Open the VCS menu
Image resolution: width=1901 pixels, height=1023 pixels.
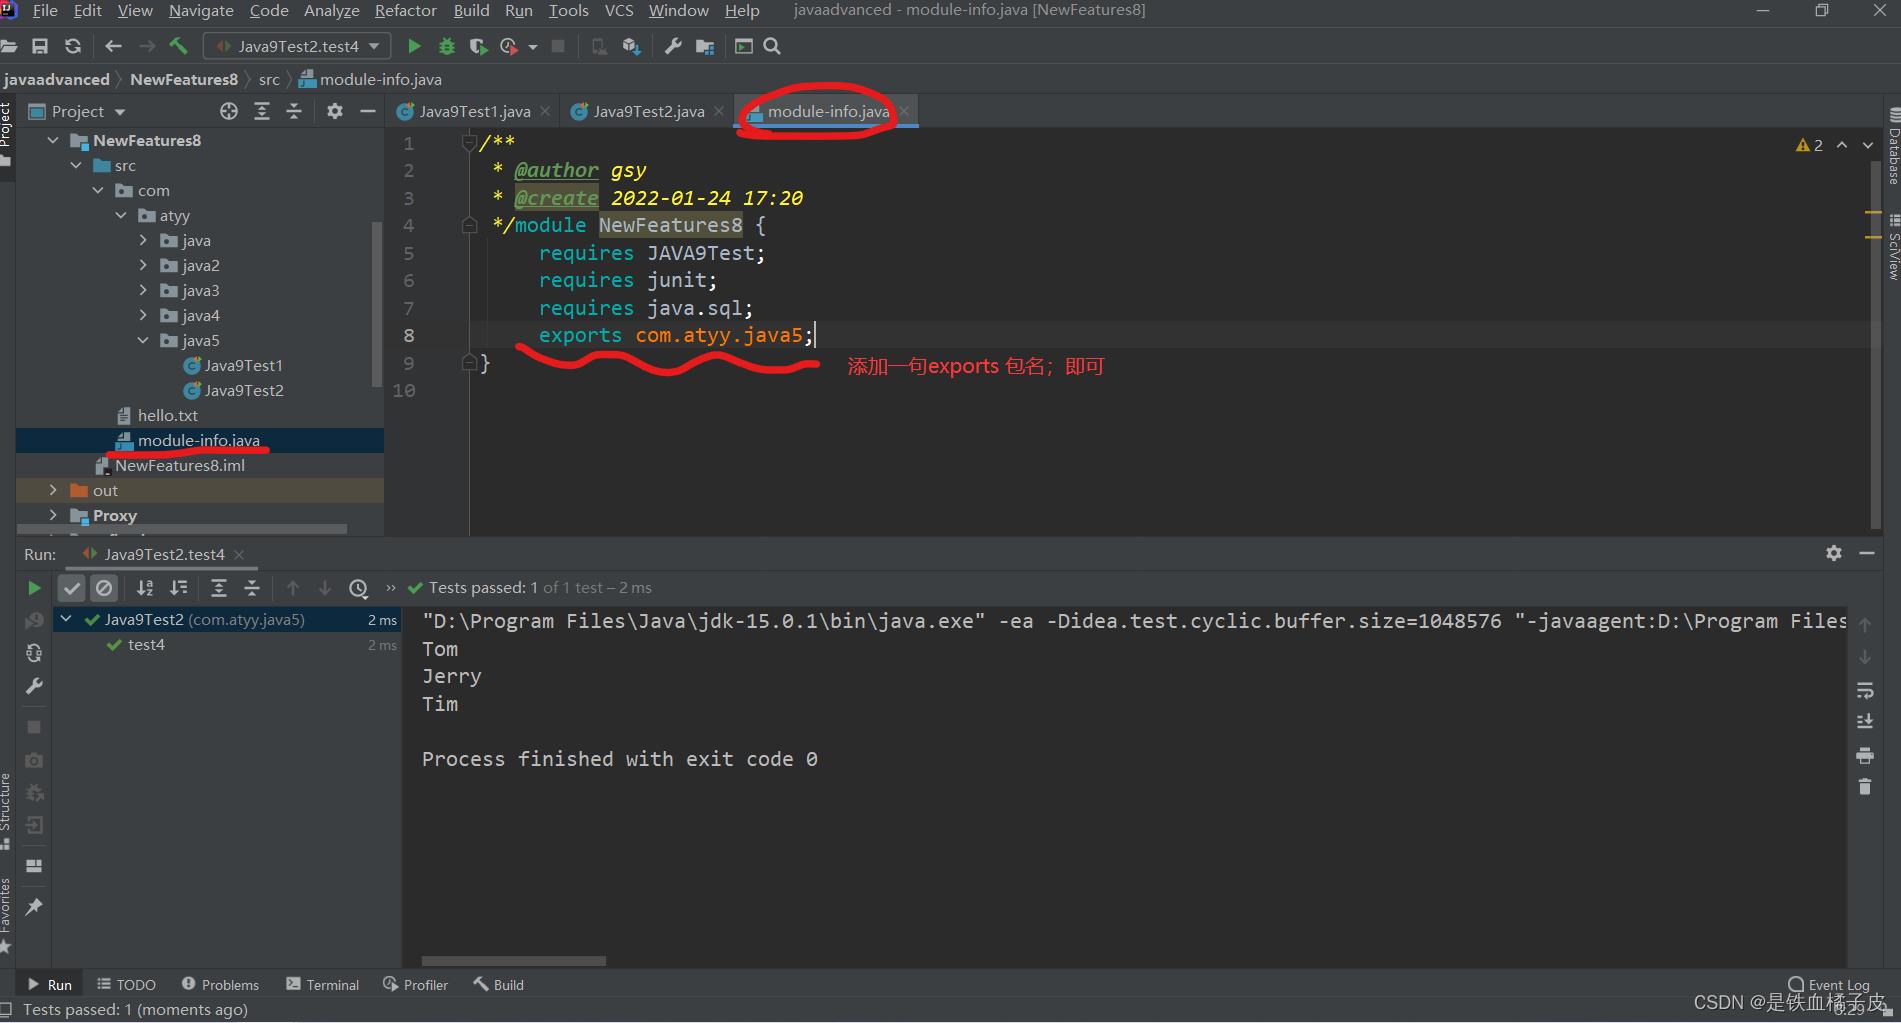(x=619, y=10)
